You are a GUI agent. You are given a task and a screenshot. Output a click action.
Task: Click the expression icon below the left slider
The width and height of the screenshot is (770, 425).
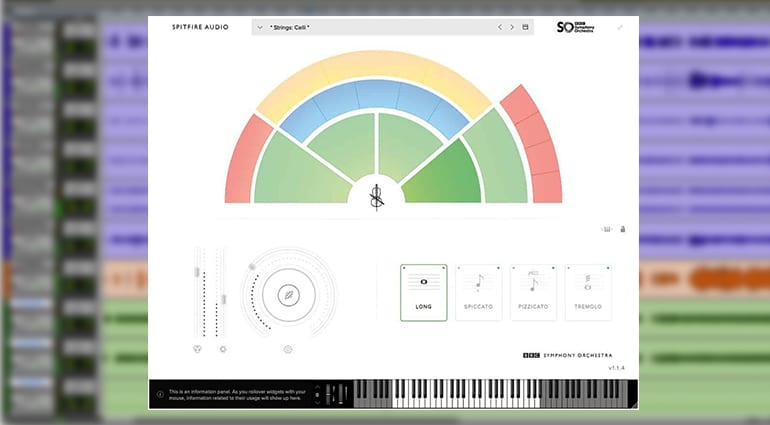click(197, 349)
